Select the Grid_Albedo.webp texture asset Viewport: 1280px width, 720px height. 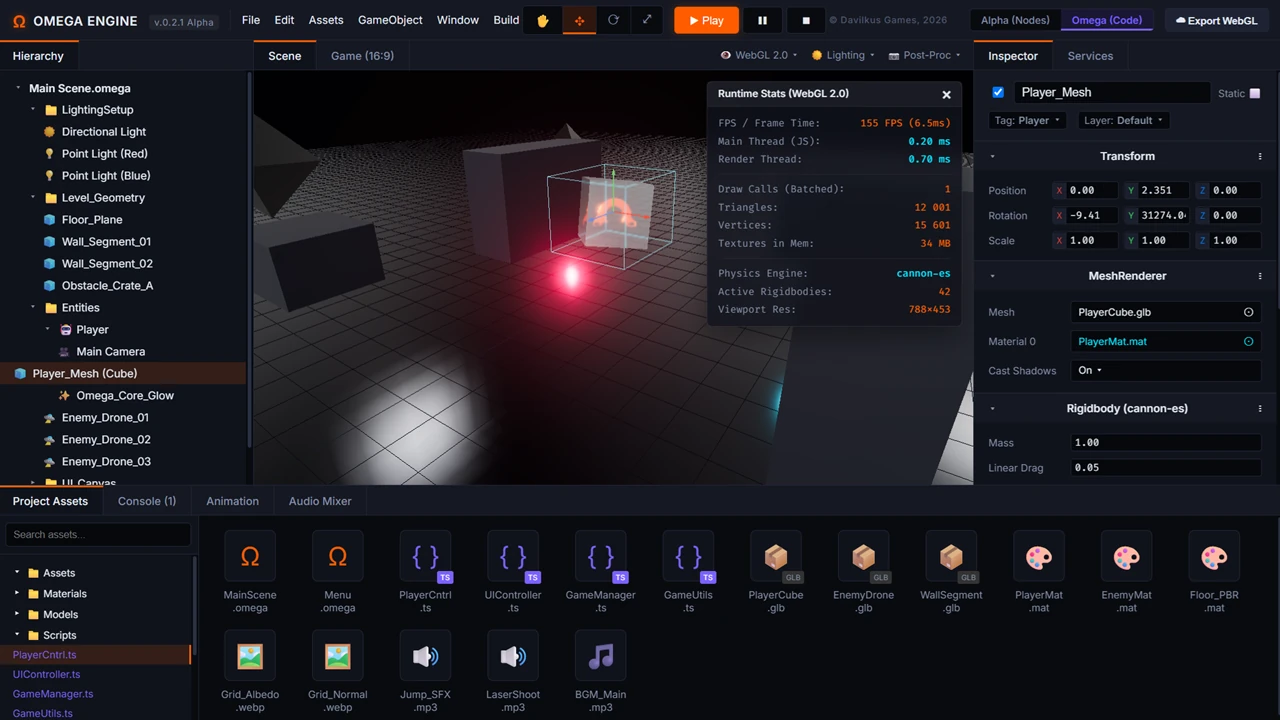click(250, 656)
